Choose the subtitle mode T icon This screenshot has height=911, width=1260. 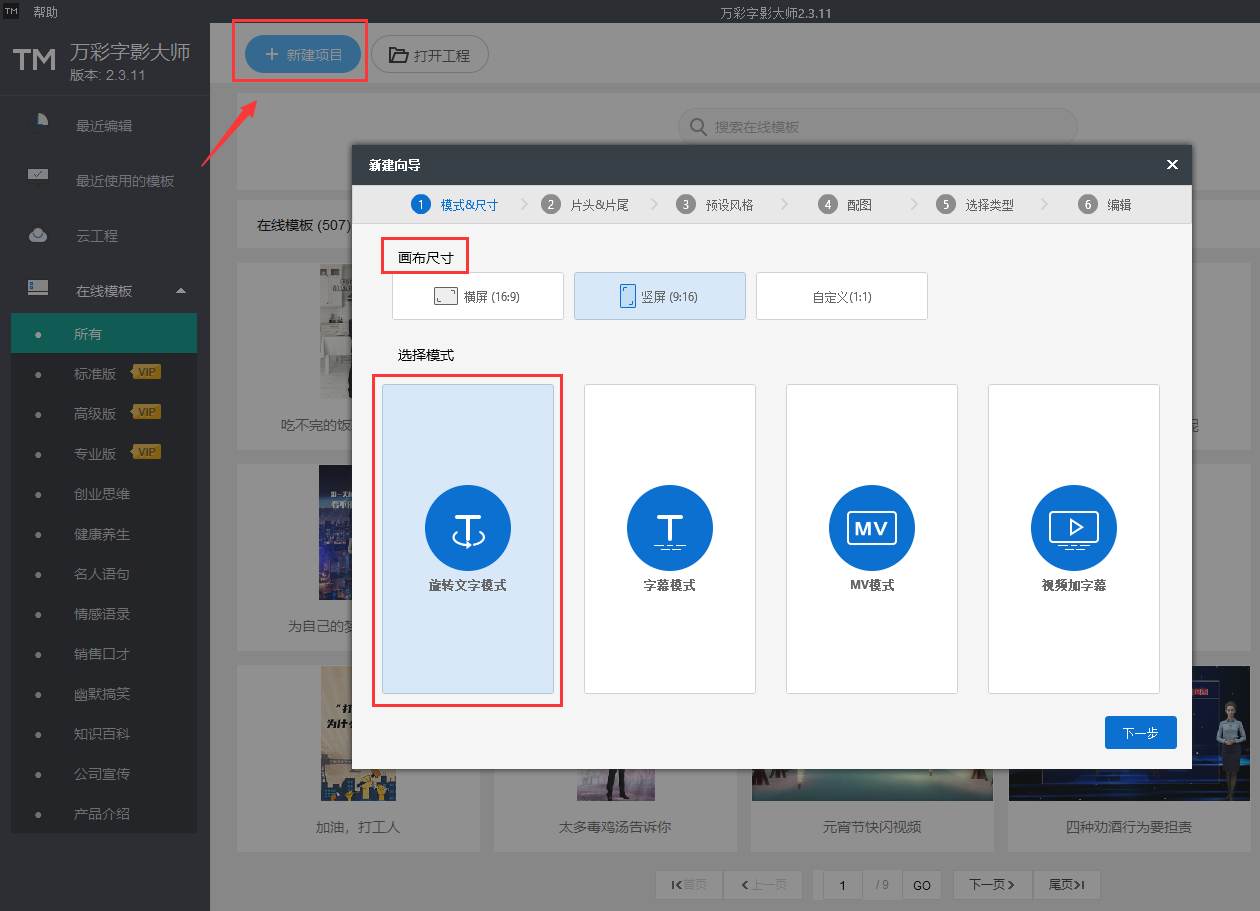click(670, 528)
